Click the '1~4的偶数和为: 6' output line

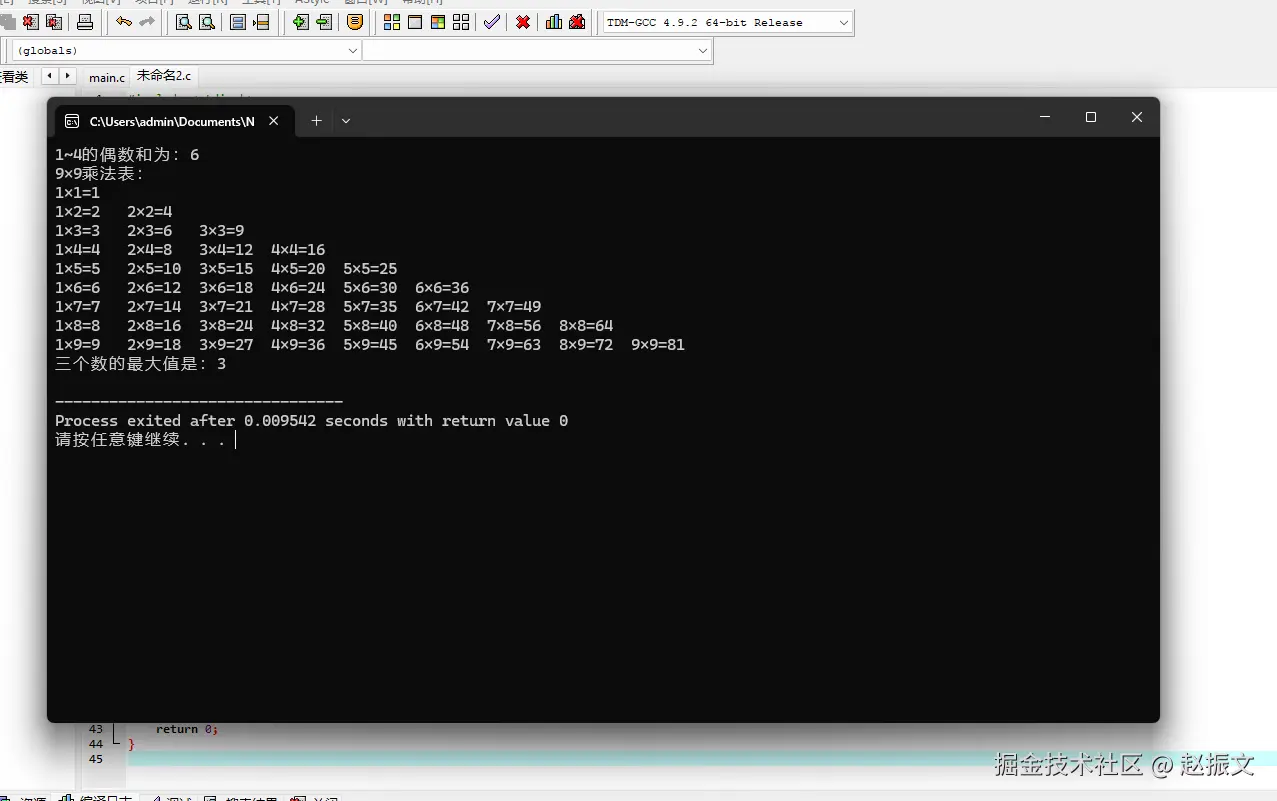pos(127,155)
